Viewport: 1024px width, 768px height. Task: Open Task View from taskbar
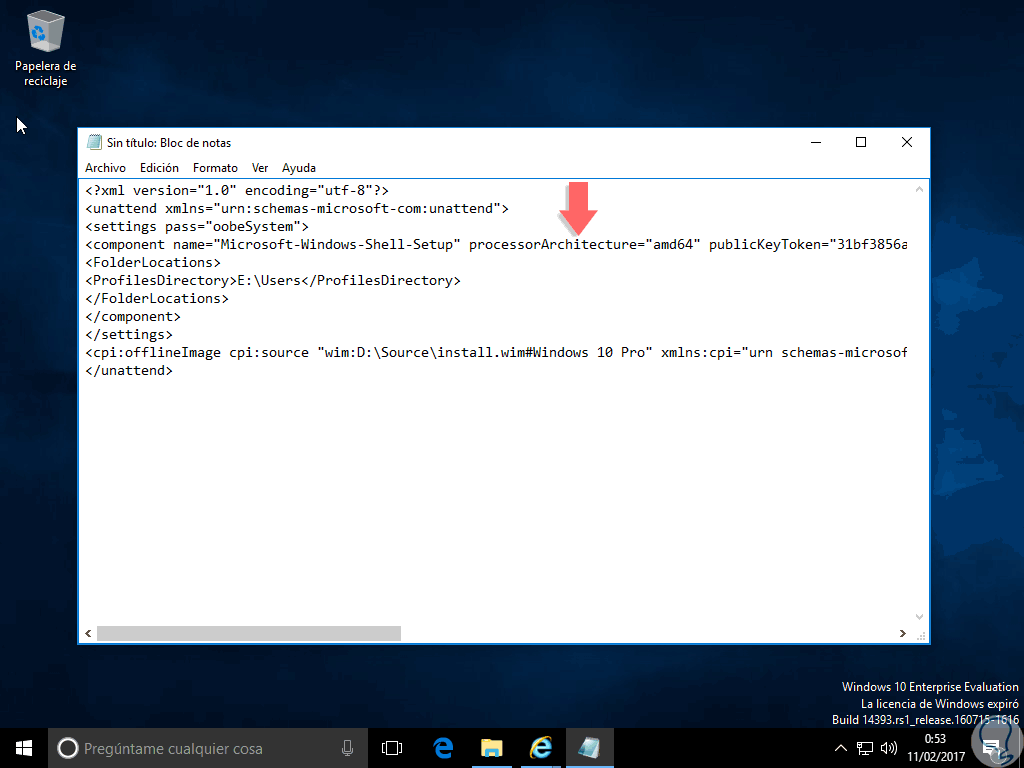(x=392, y=748)
